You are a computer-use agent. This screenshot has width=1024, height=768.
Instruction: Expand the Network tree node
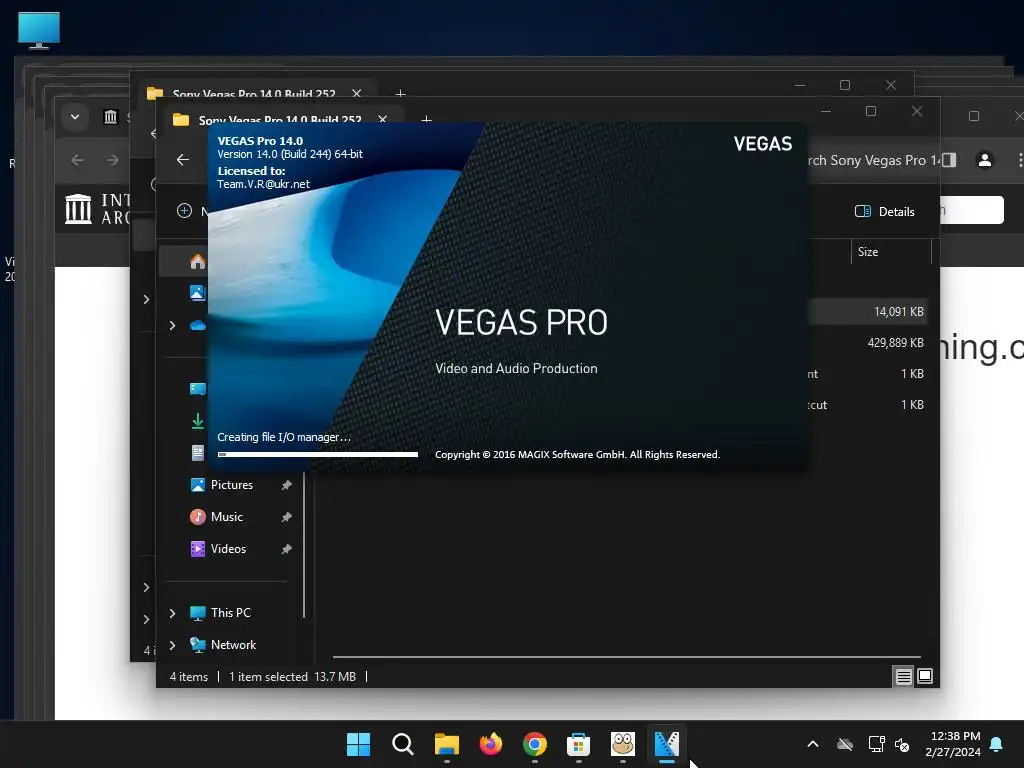pos(172,645)
